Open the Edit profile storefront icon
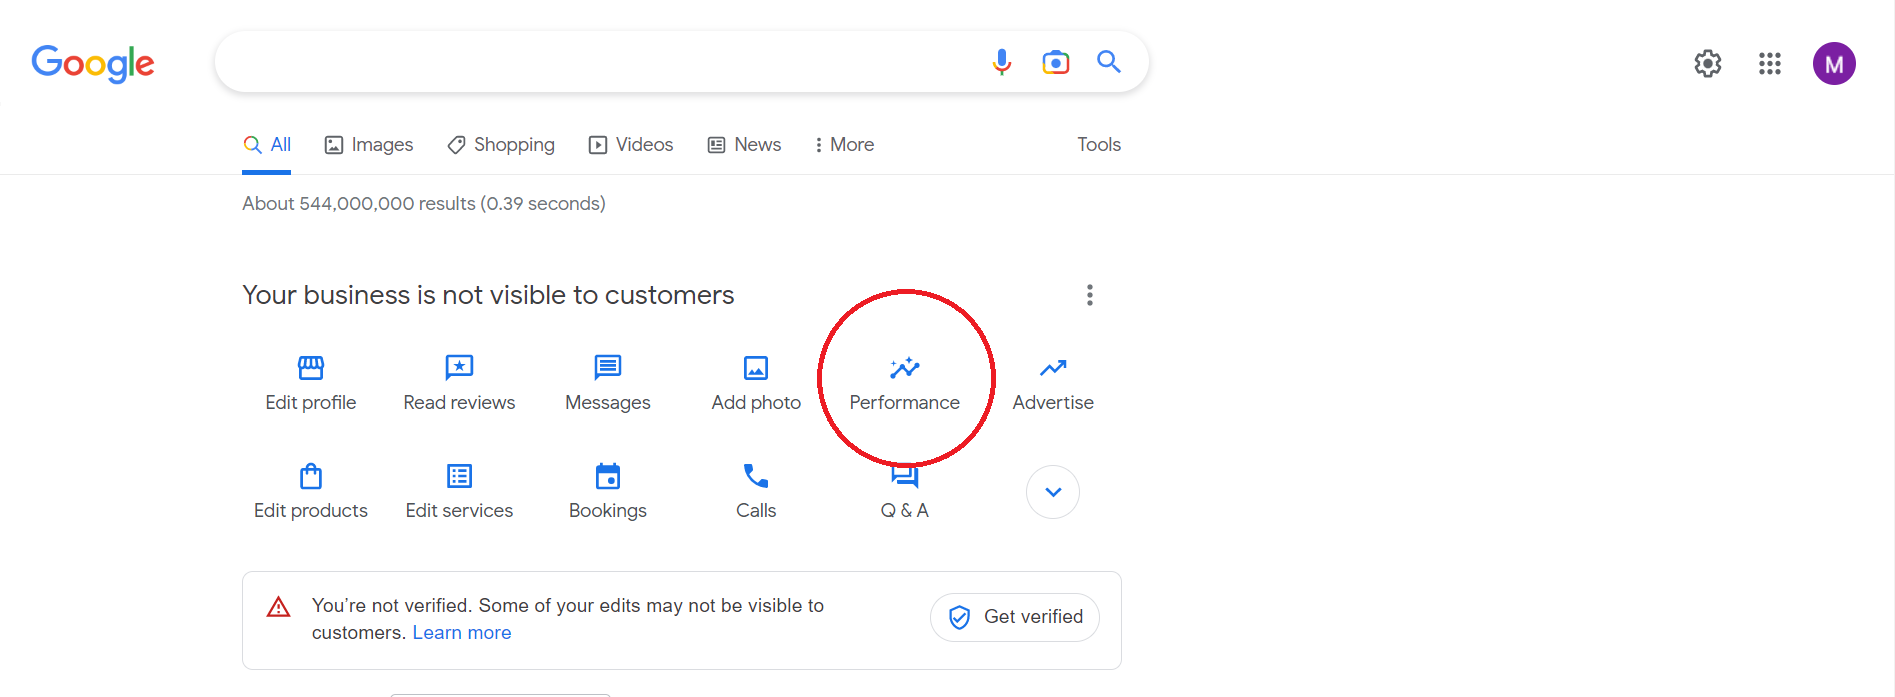1895x697 pixels. (x=311, y=368)
